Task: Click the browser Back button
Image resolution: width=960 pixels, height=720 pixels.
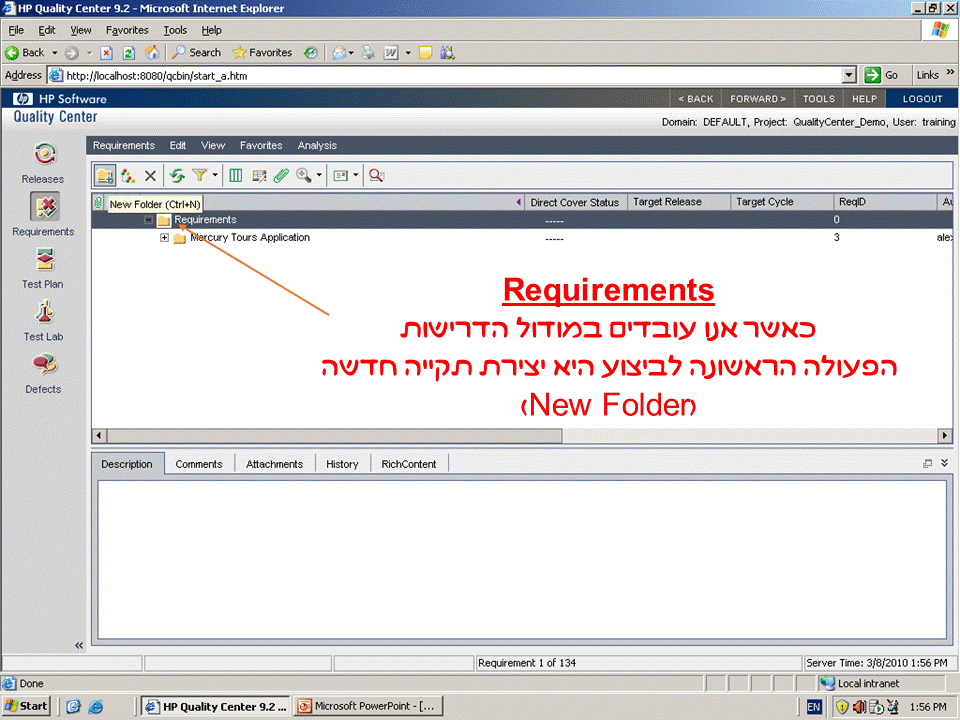Action: [x=26, y=53]
